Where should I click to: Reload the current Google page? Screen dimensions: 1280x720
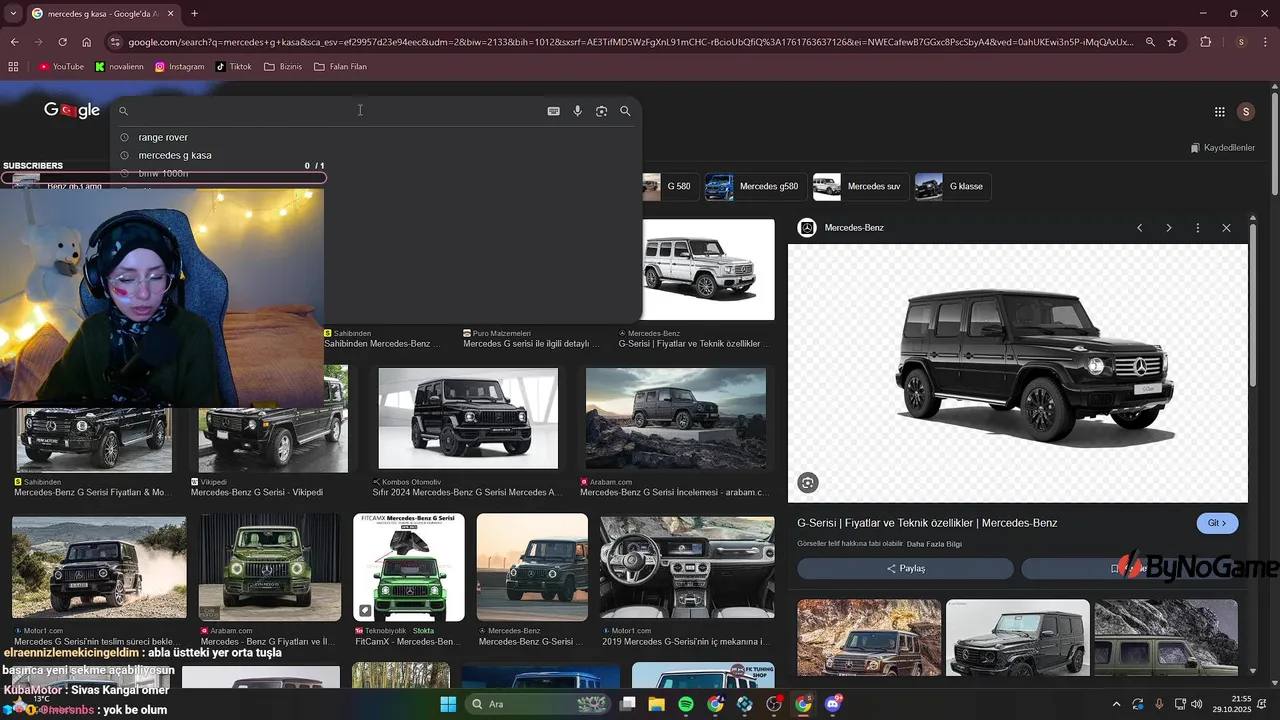click(x=62, y=42)
